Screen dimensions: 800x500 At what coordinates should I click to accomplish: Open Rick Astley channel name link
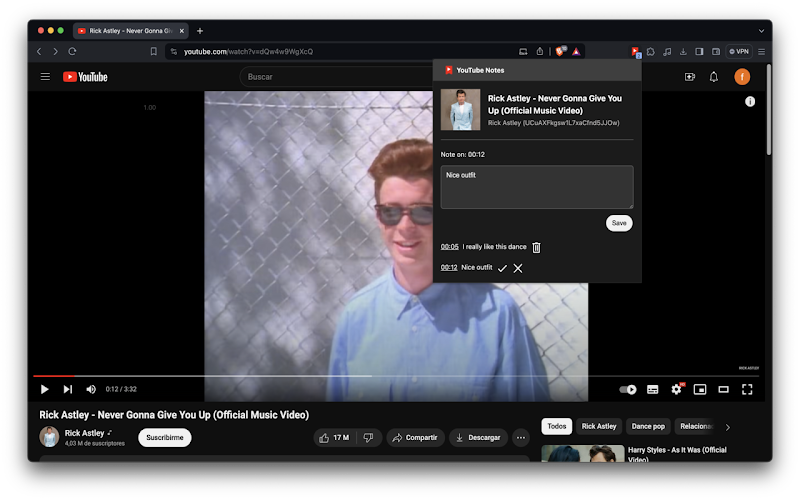pos(85,433)
